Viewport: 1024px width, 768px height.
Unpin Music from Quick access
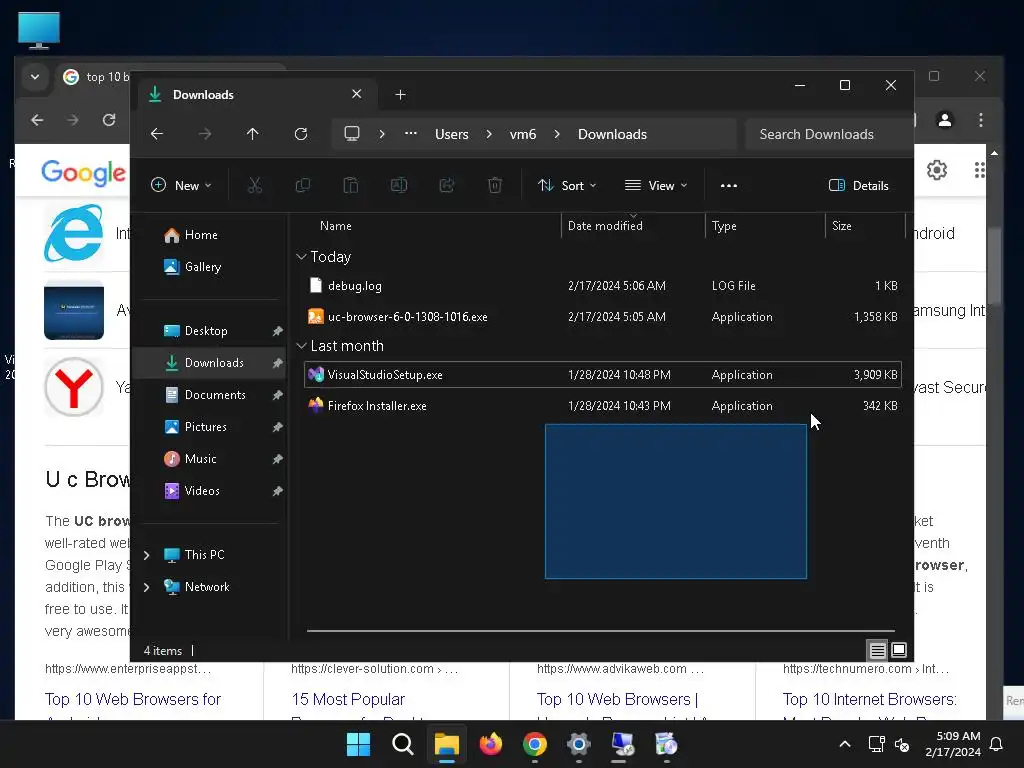[278, 459]
